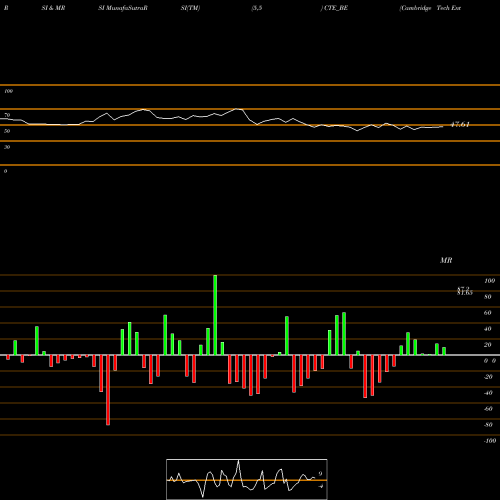Click the 70 level label on RSI axis
This screenshot has height=500, width=500.
tap(7, 115)
